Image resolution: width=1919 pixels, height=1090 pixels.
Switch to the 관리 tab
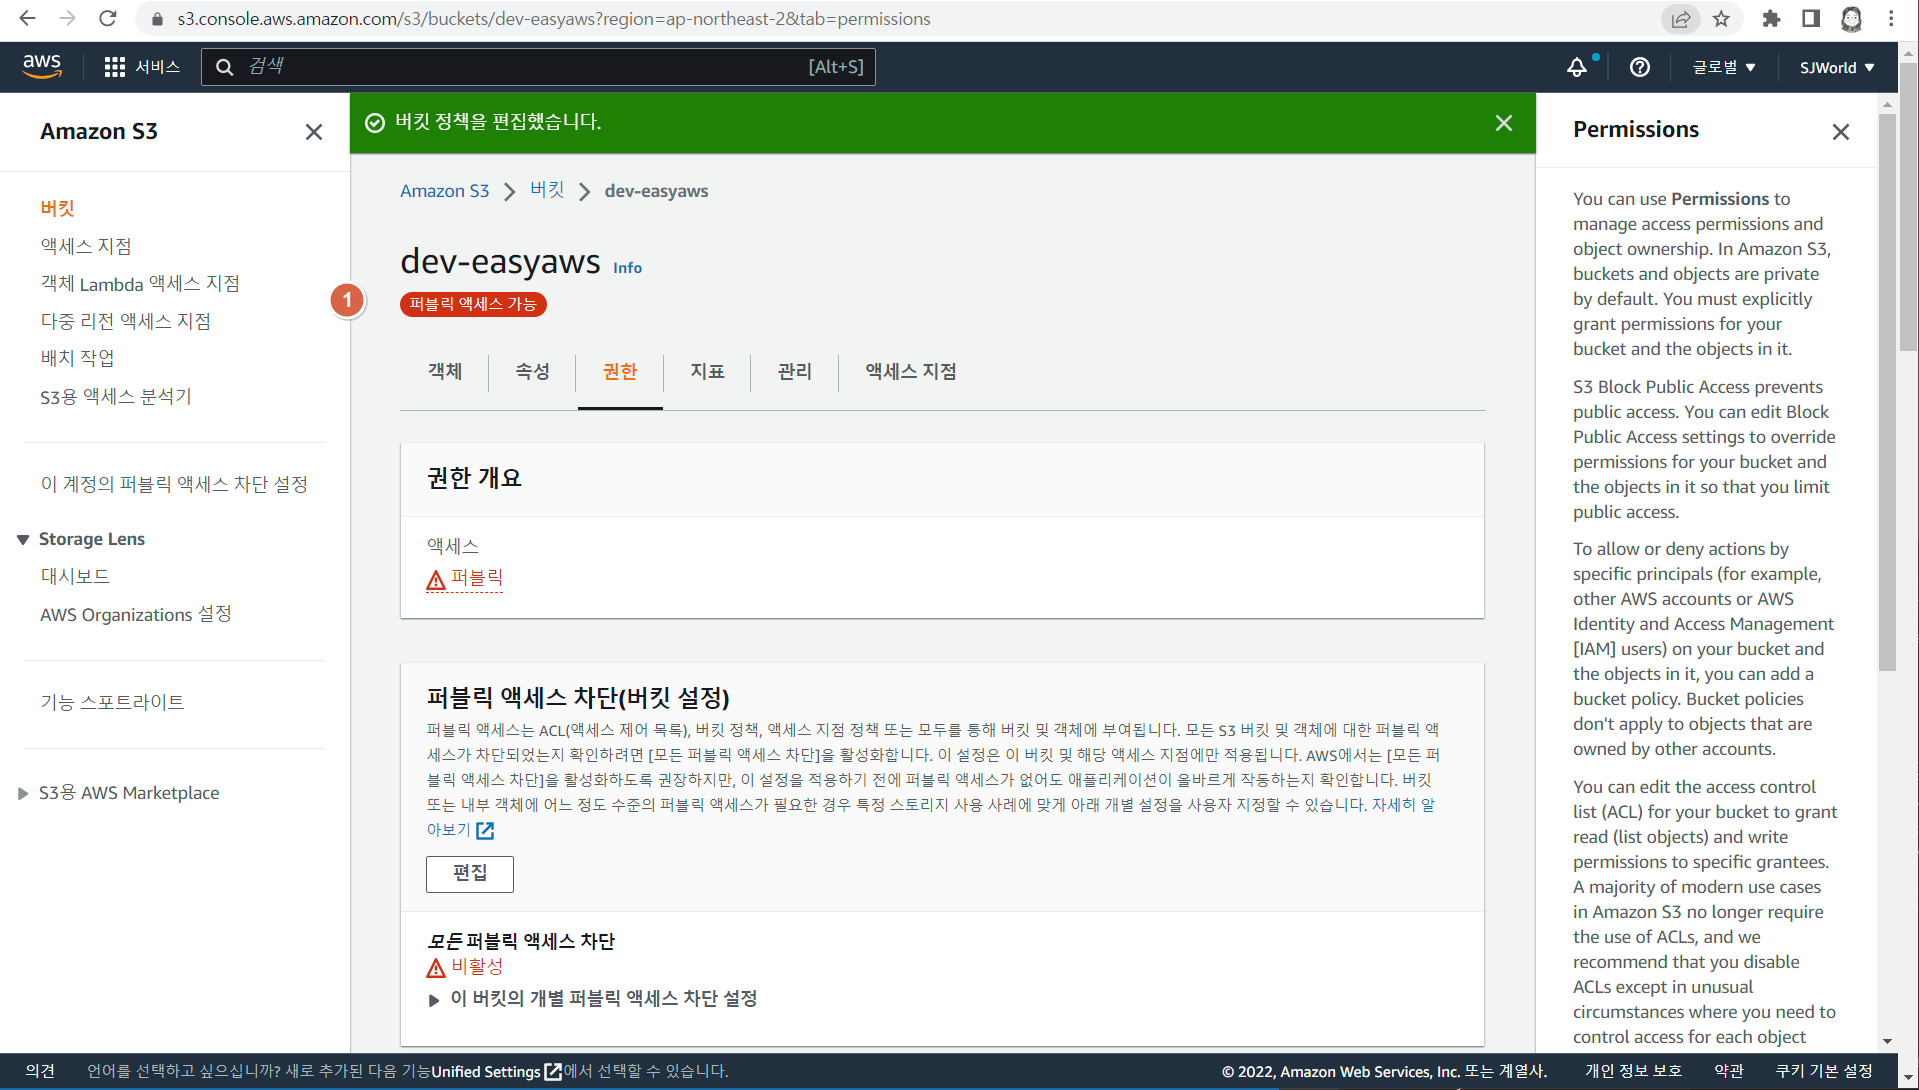pyautogui.click(x=794, y=372)
